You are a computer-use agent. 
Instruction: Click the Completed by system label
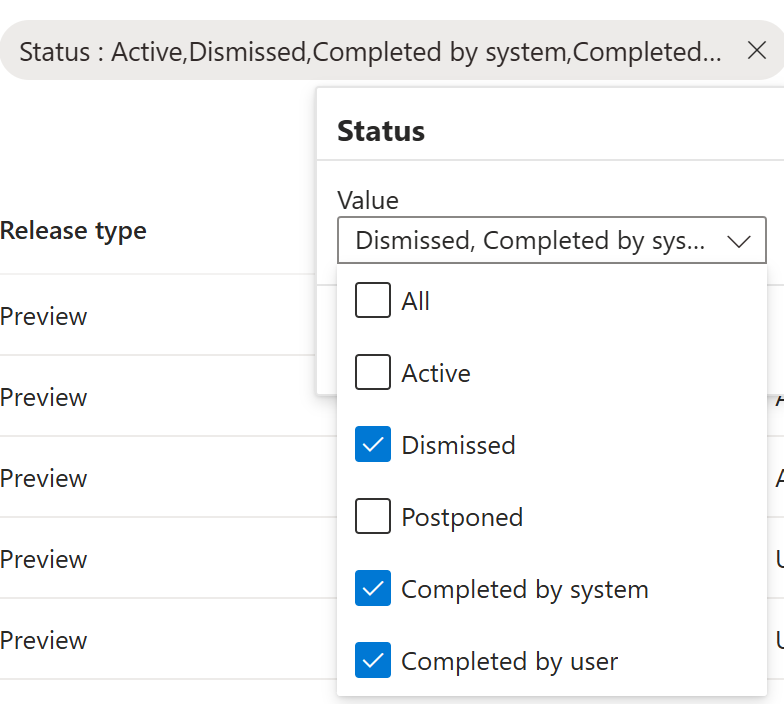(x=525, y=589)
